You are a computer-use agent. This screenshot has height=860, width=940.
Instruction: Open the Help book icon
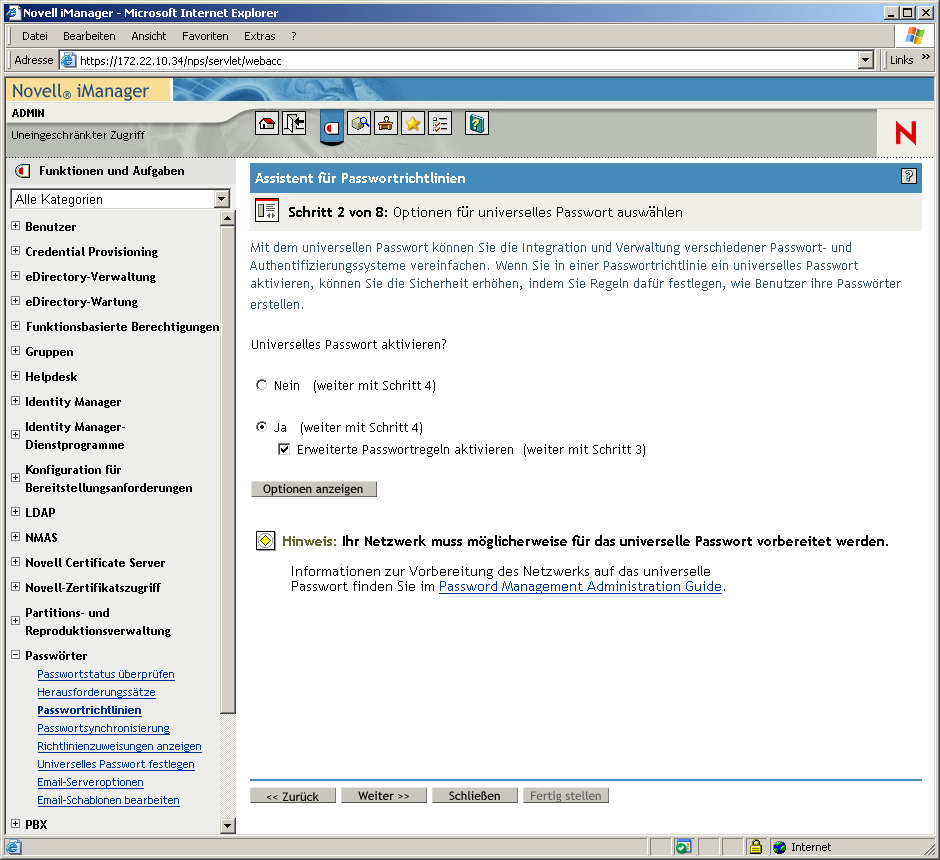[477, 123]
